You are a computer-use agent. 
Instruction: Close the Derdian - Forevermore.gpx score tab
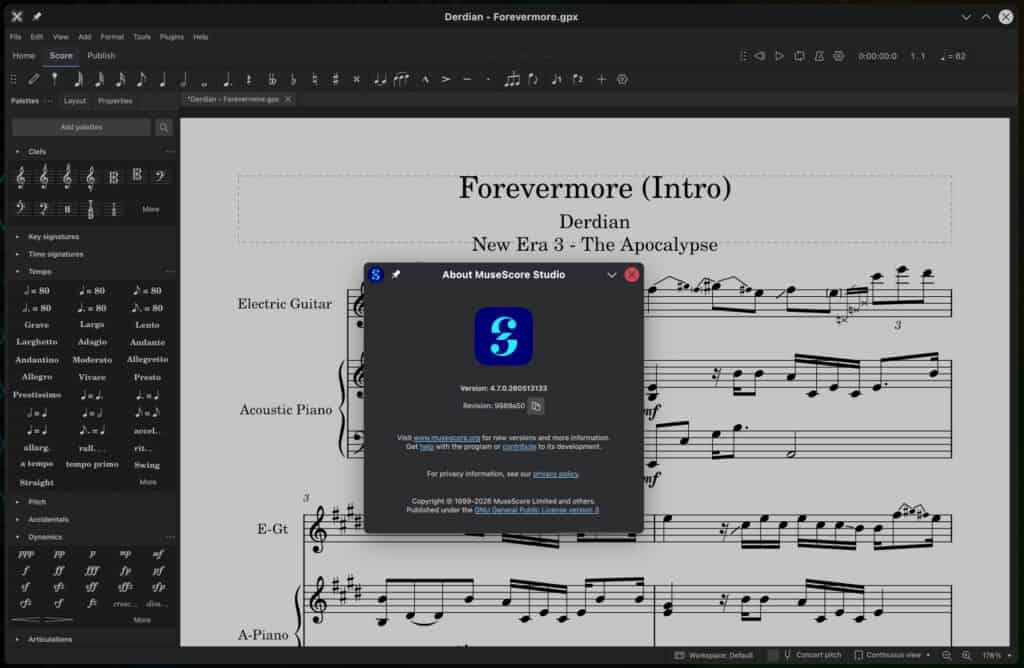[x=288, y=99]
